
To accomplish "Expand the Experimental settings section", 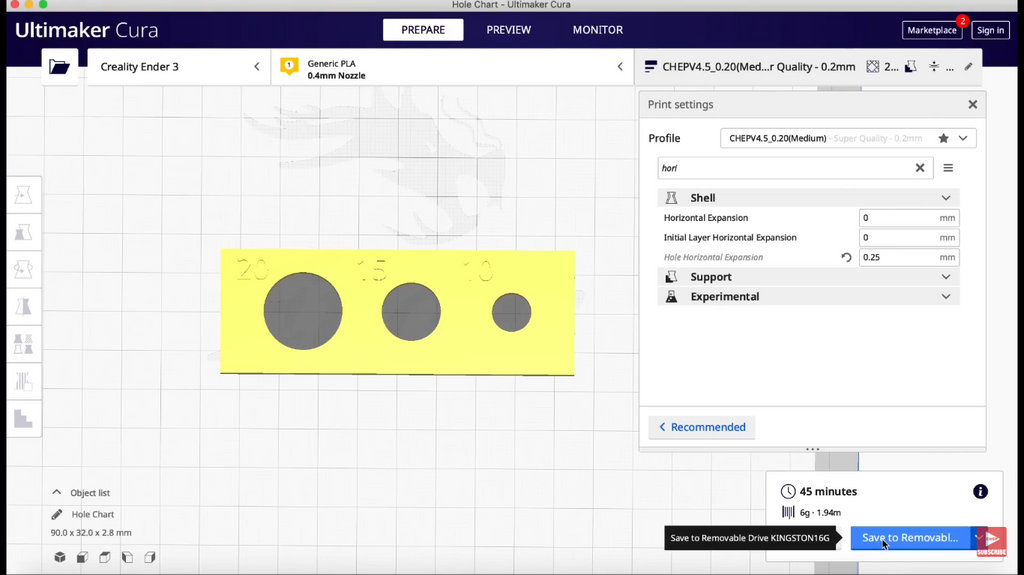I will click(x=946, y=297).
